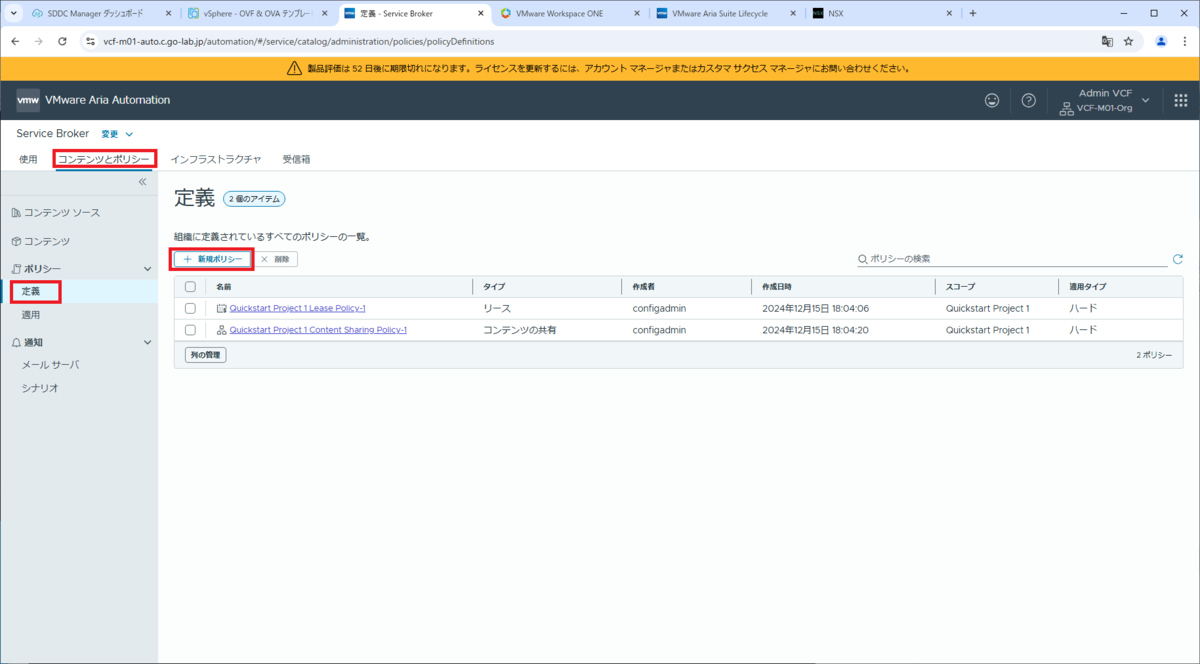This screenshot has height=664, width=1200.
Task: Go back with browser back arrow
Action: [x=14, y=41]
